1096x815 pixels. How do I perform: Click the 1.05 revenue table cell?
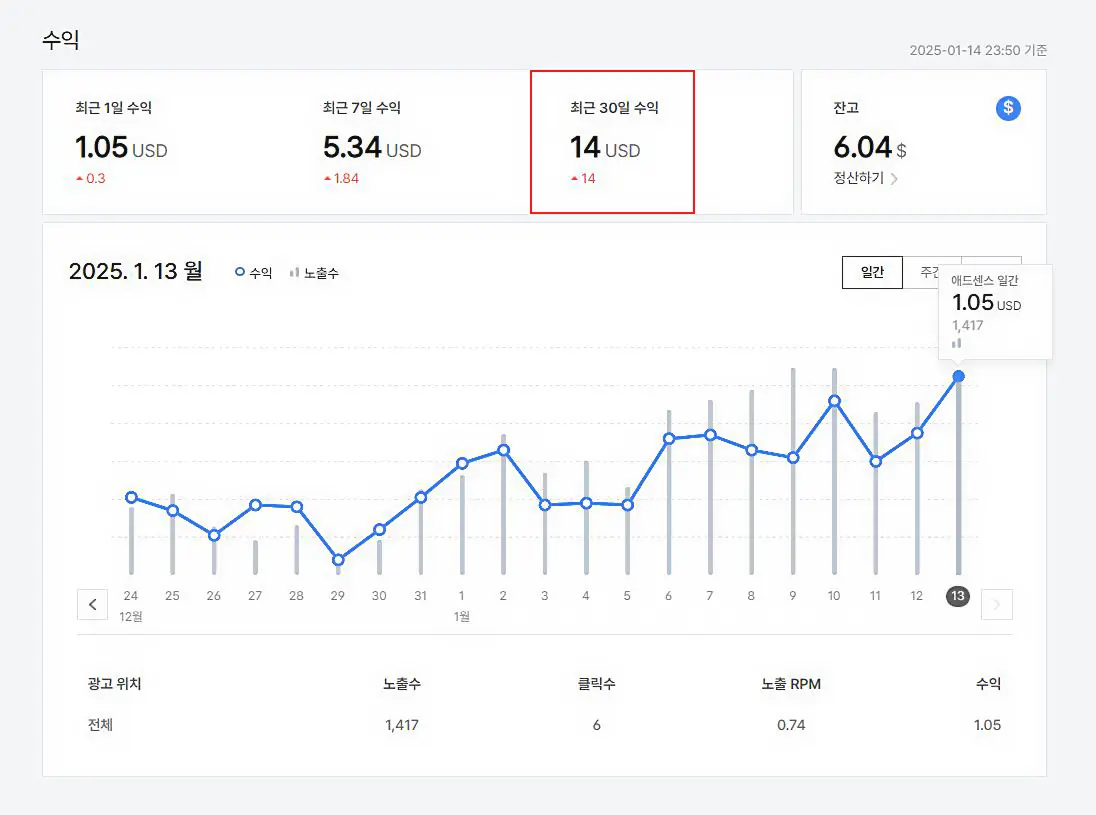987,726
